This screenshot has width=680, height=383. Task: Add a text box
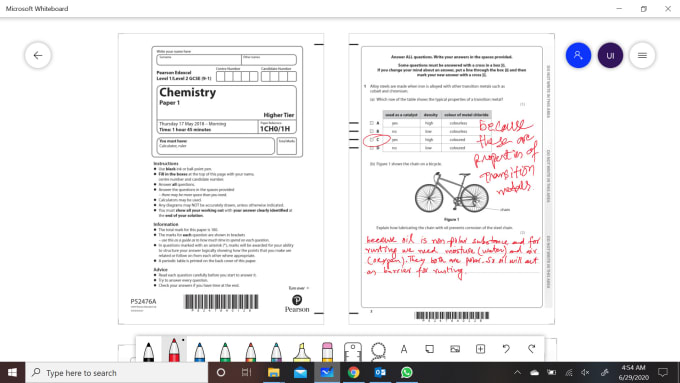[404, 349]
